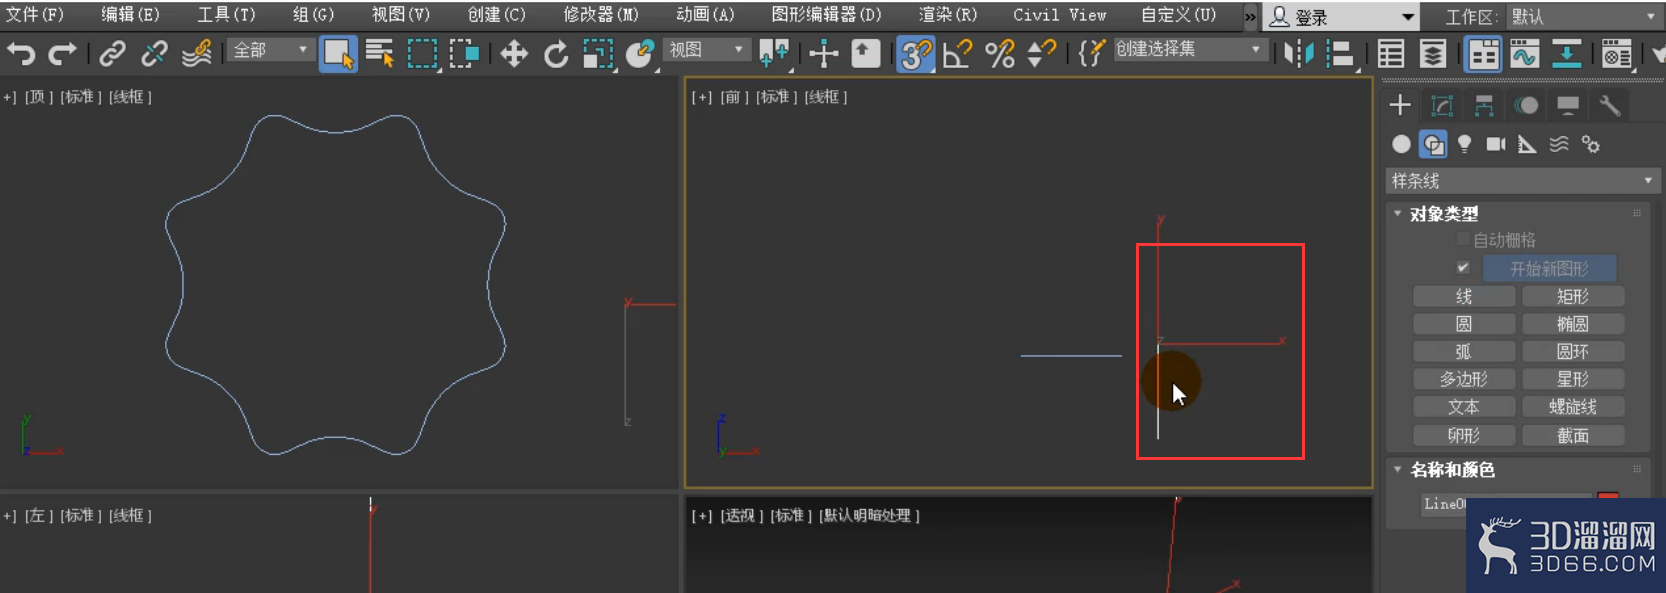Viewport: 1666px width, 593px height.
Task: Select the Lights category icon
Action: tap(1464, 145)
